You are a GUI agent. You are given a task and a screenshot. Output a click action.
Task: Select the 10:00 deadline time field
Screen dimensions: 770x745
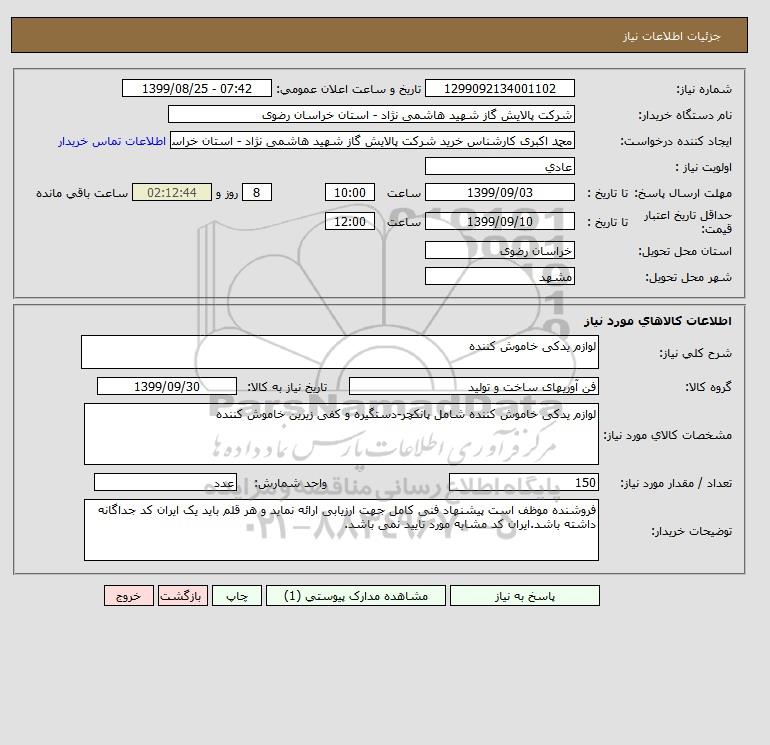(x=350, y=193)
